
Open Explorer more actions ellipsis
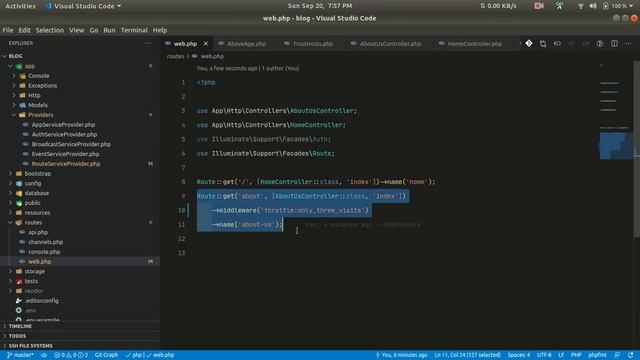point(149,43)
